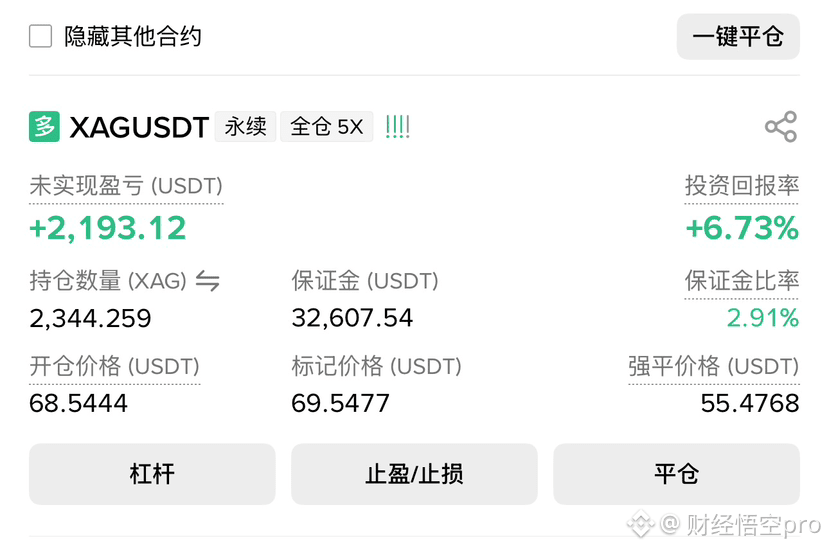Click the green long position badge

click(x=44, y=127)
